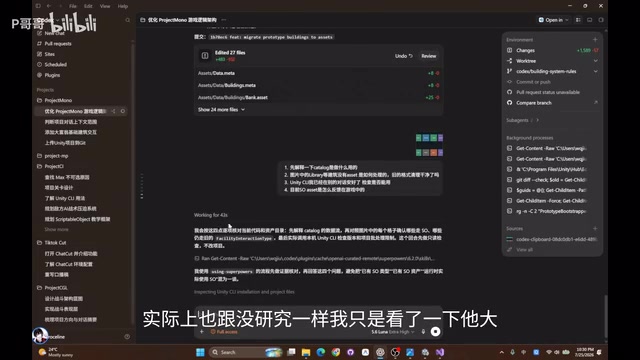The image size is (640, 360).
Task: Open Sites in sidebar
Action: pos(49,54)
